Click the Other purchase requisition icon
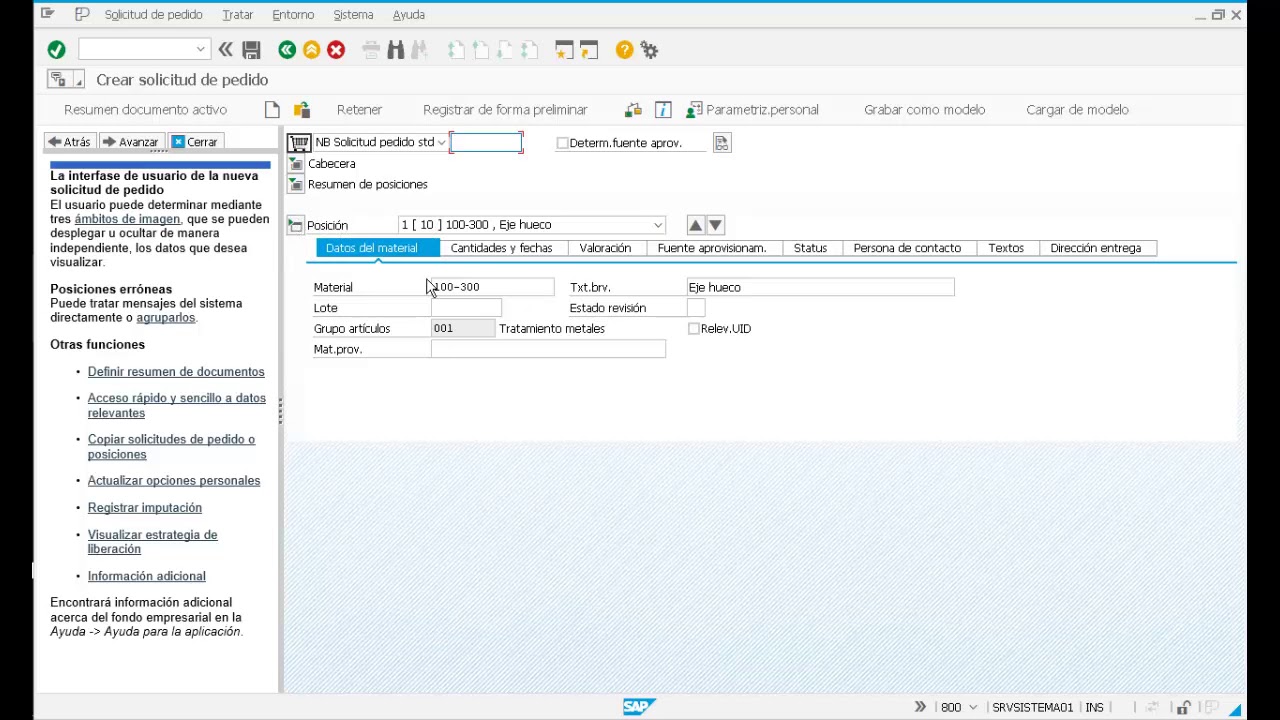 (301, 110)
